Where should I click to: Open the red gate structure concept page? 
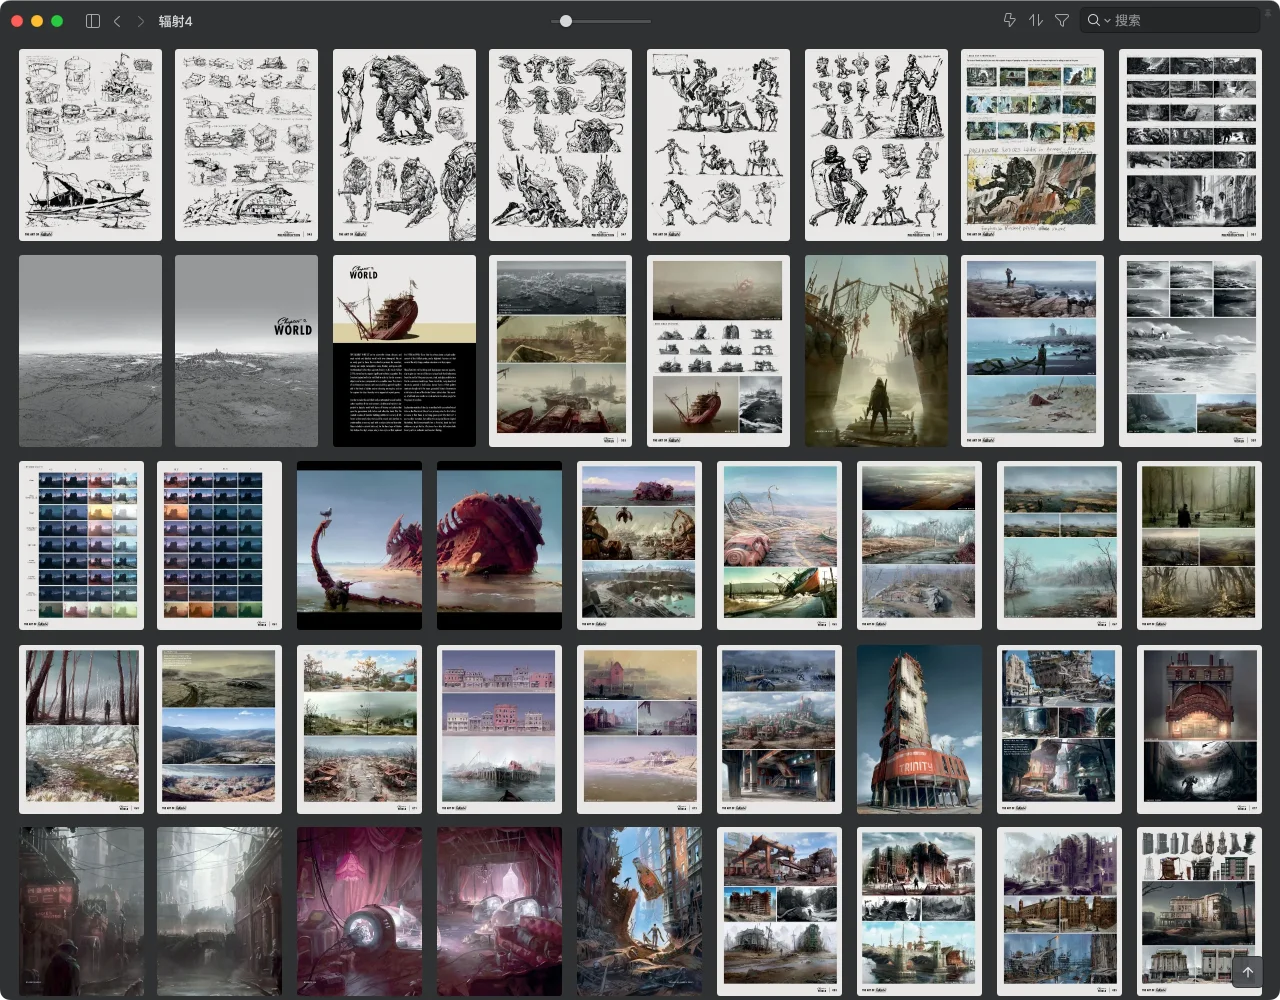point(779,911)
